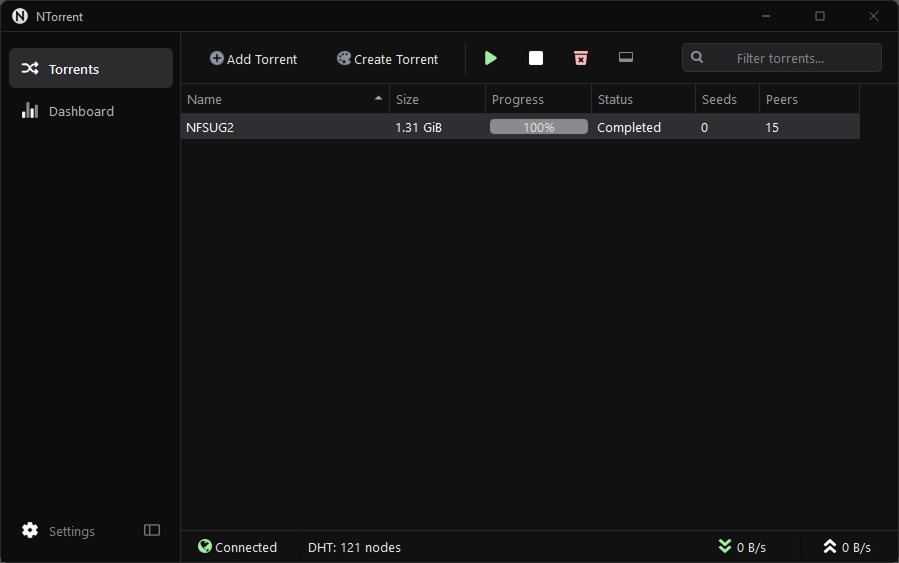Image resolution: width=899 pixels, height=563 pixels.
Task: Click the magnifier search icon
Action: tap(697, 57)
